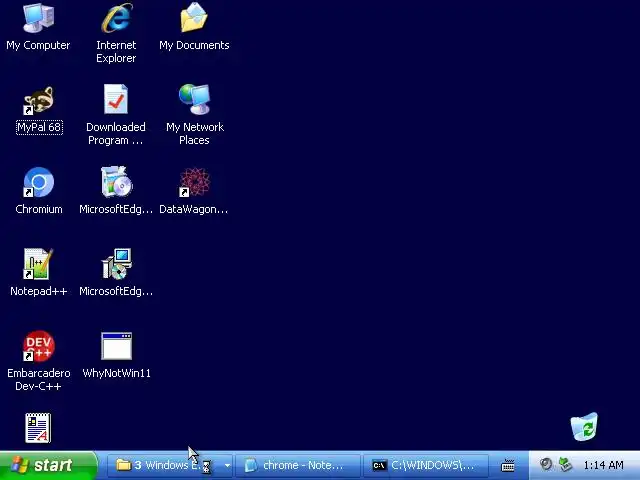640x480 pixels.
Task: Select the Chromium browser shortcut
Action: click(38, 182)
